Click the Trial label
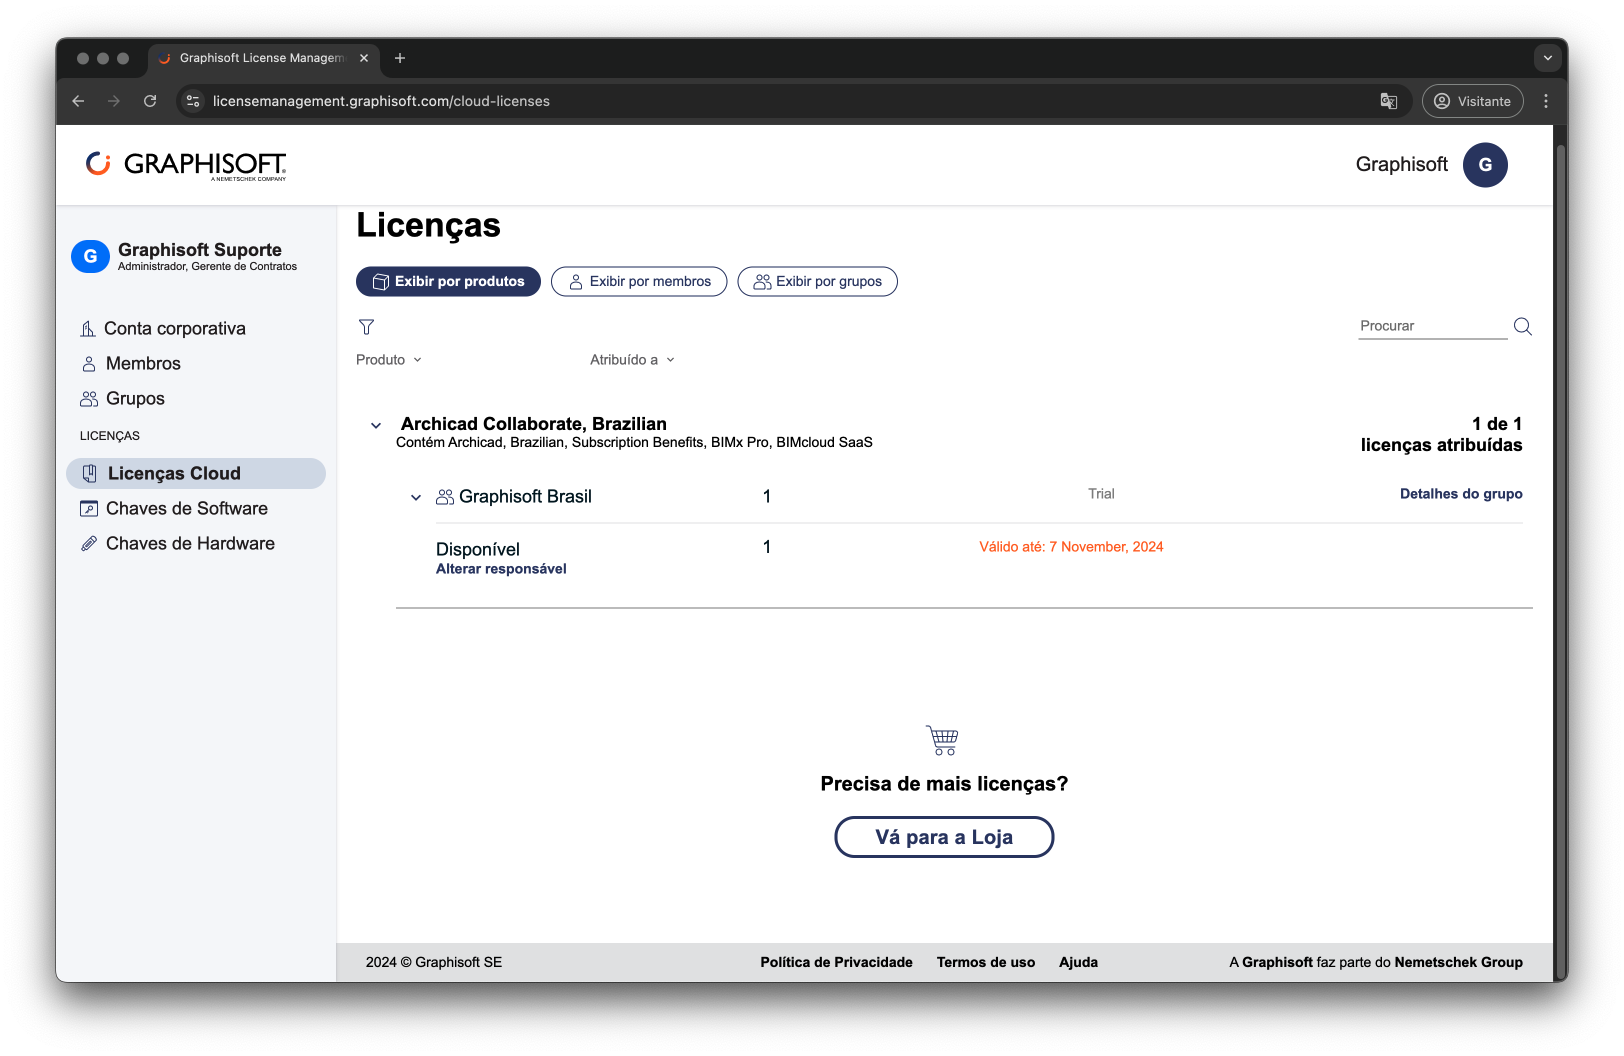 (1101, 494)
